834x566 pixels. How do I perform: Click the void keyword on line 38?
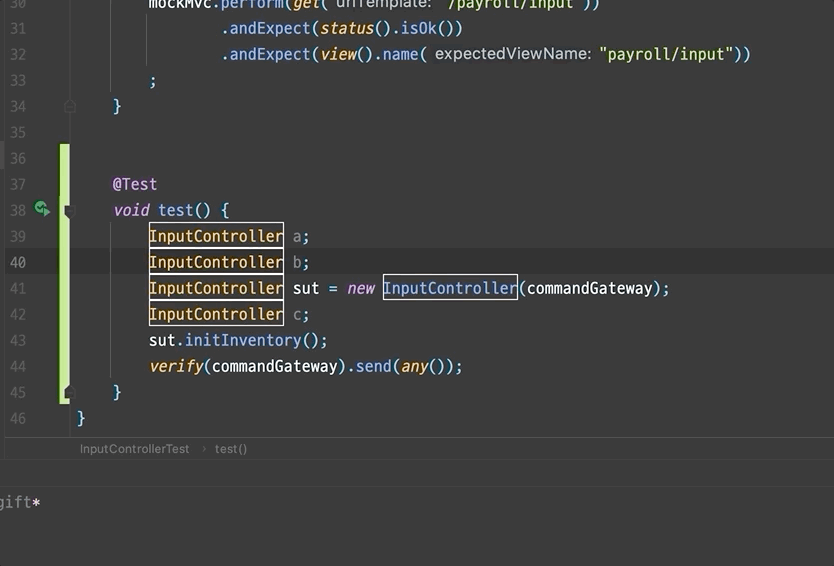[131, 210]
